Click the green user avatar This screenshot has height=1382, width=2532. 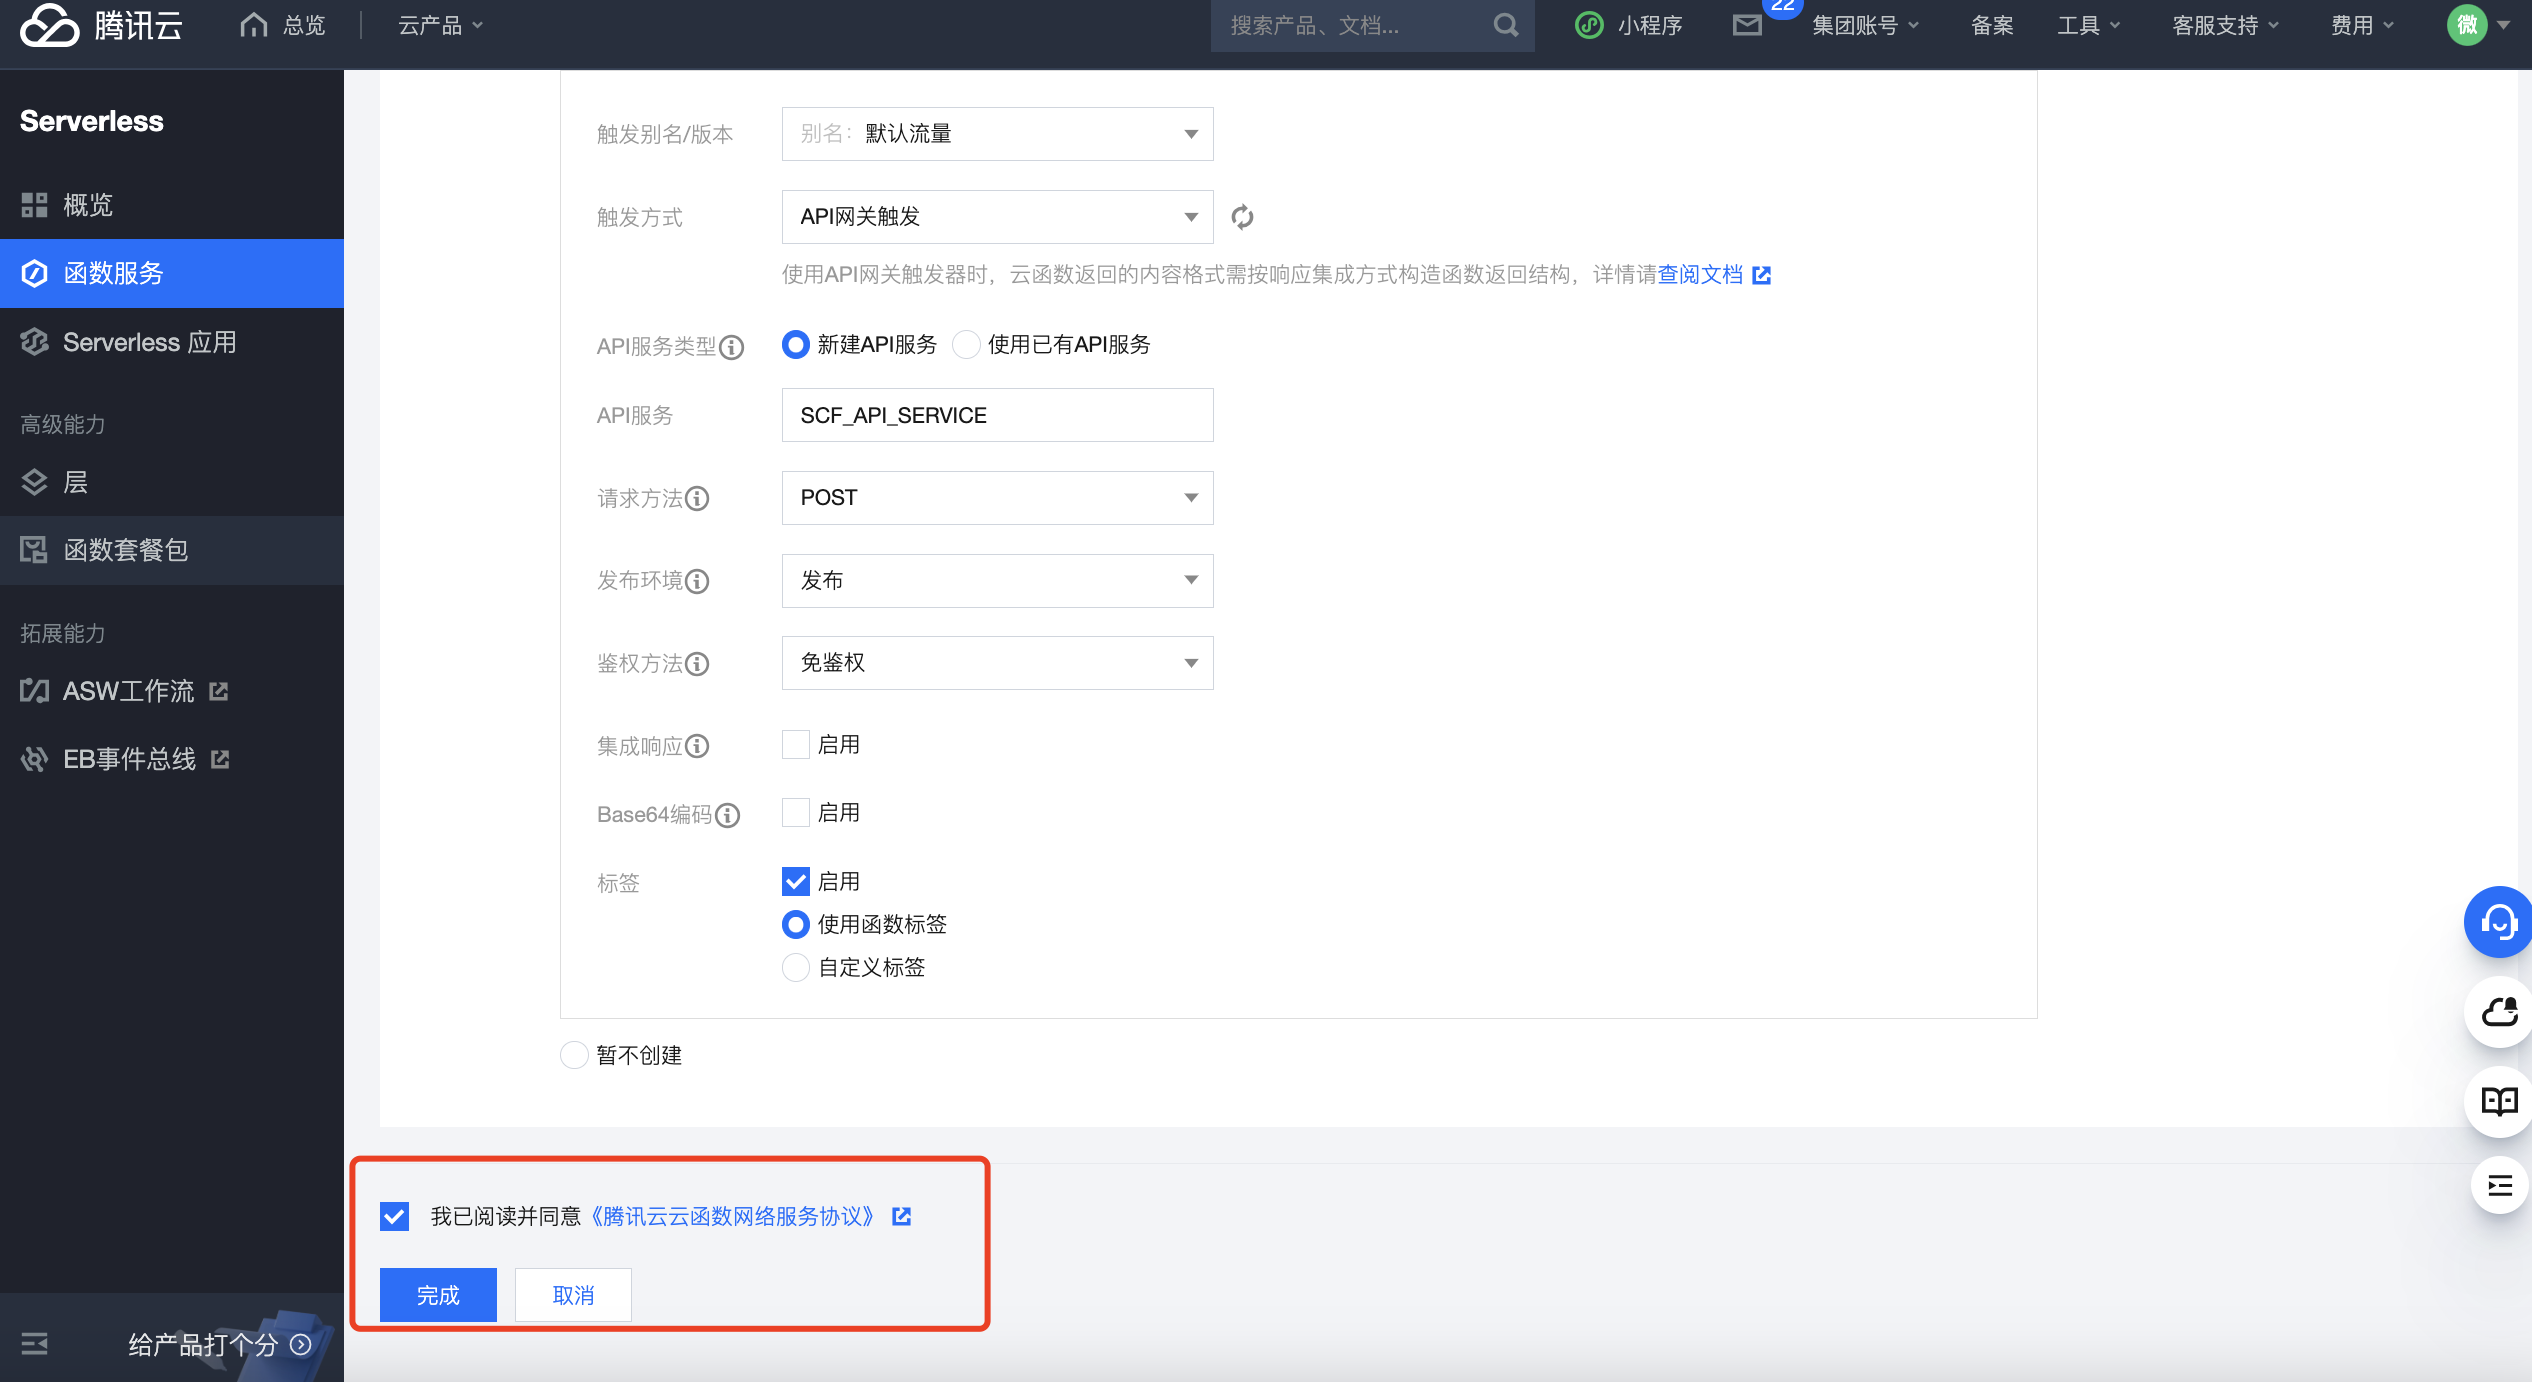[2467, 25]
